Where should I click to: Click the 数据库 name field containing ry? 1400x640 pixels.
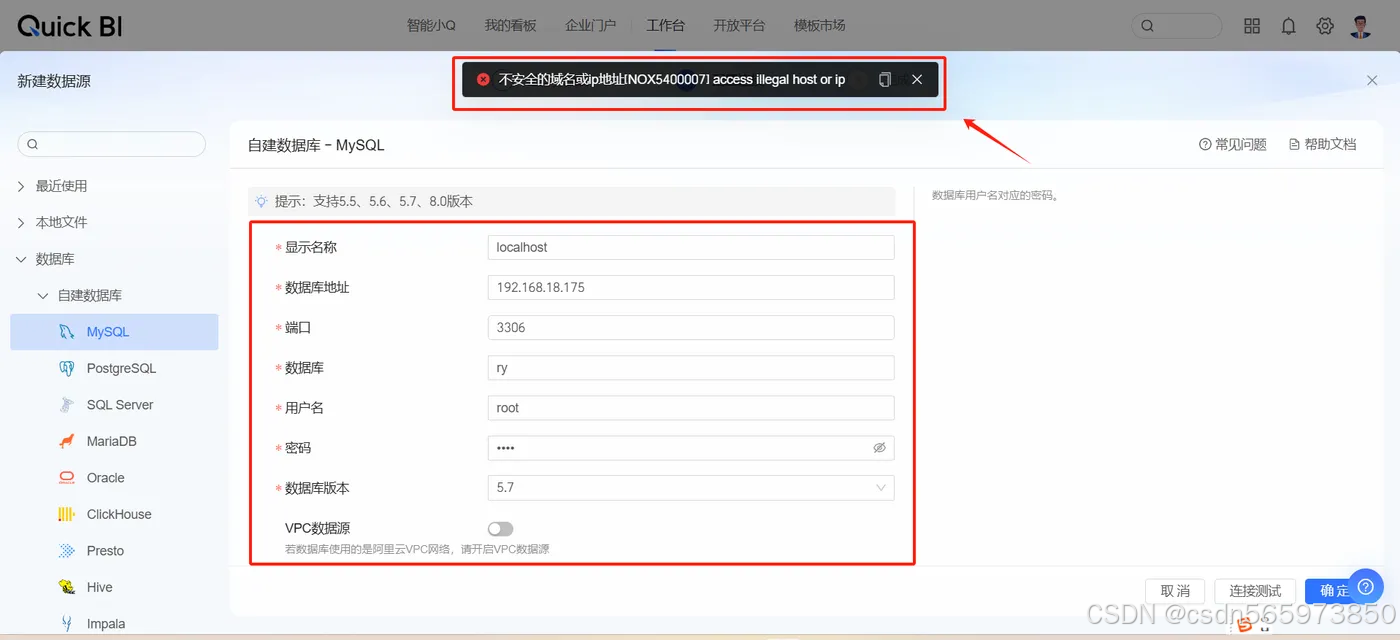pos(691,368)
